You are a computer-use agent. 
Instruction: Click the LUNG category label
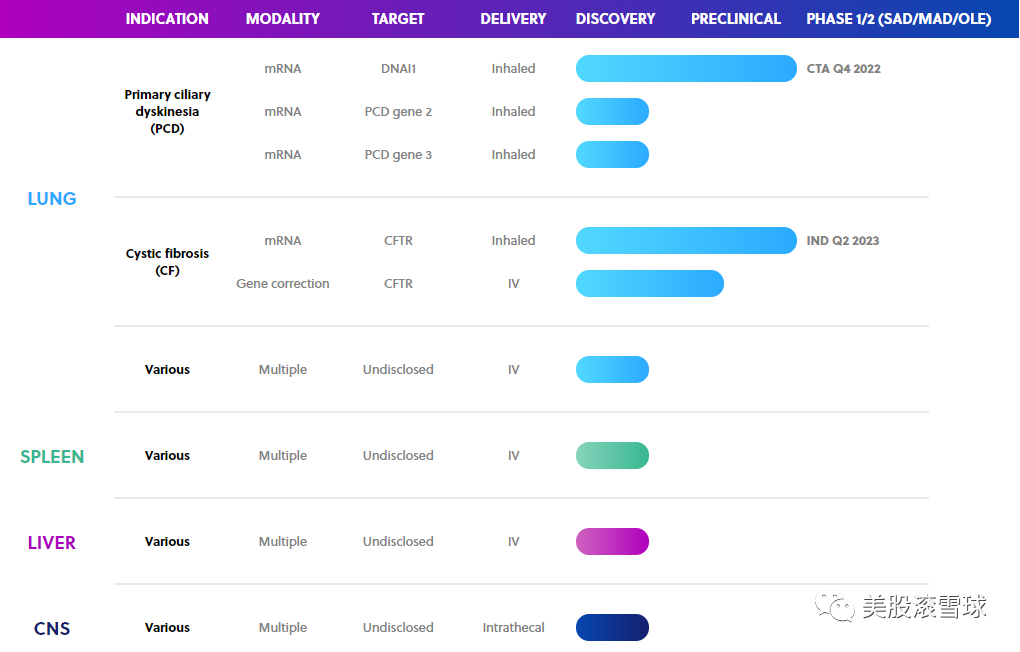(x=52, y=199)
